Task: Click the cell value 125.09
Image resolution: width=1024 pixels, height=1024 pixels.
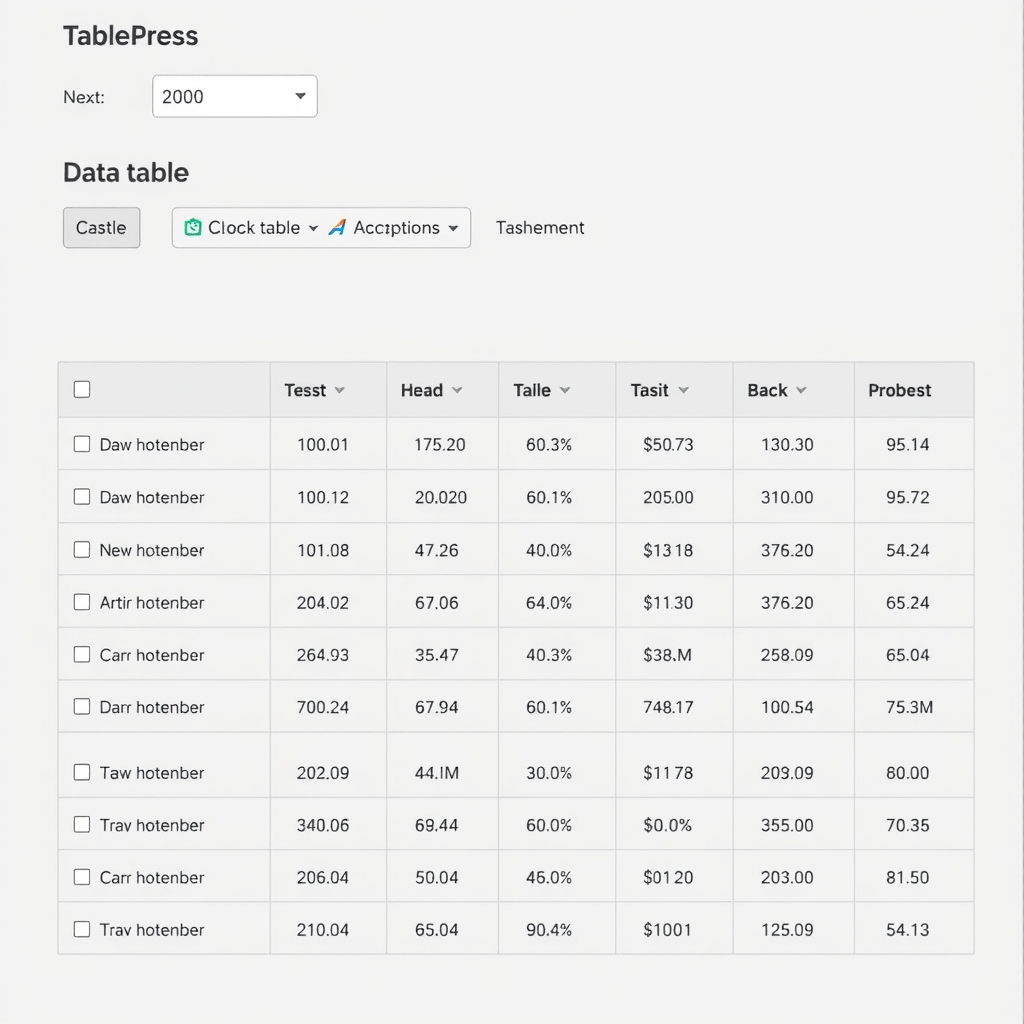Action: click(787, 929)
